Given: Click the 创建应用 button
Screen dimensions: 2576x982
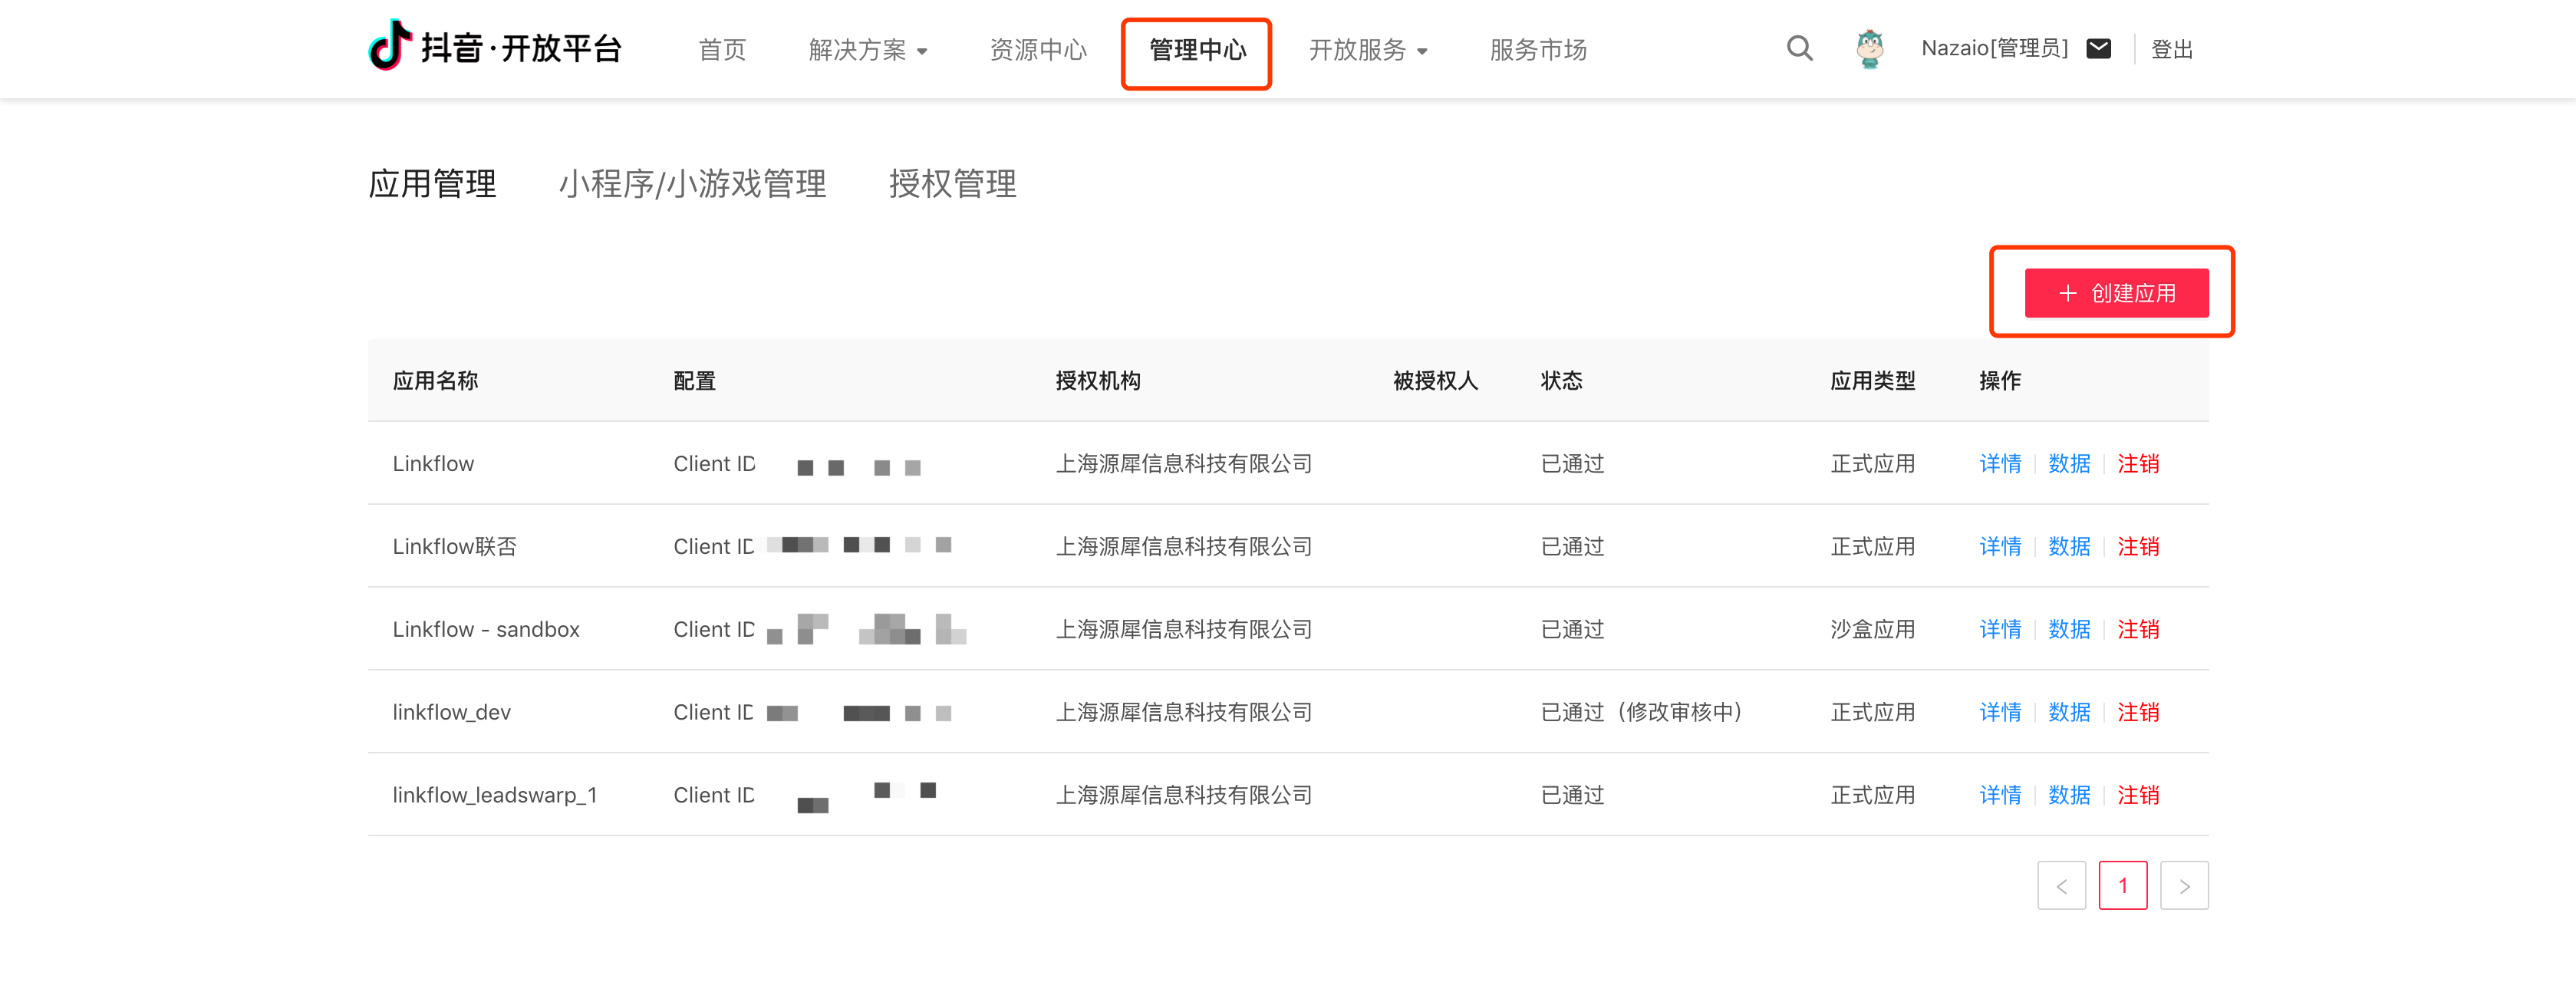Looking at the screenshot, I should pyautogui.click(x=2116, y=293).
